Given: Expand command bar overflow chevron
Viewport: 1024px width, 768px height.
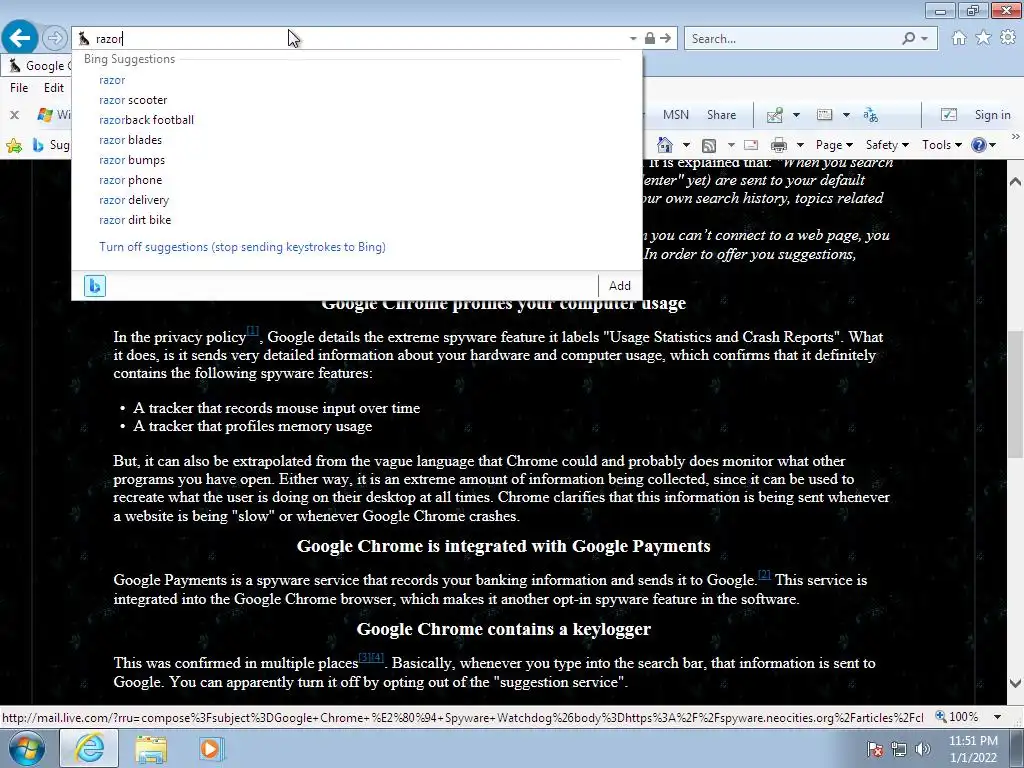Looking at the screenshot, I should coord(1016,137).
